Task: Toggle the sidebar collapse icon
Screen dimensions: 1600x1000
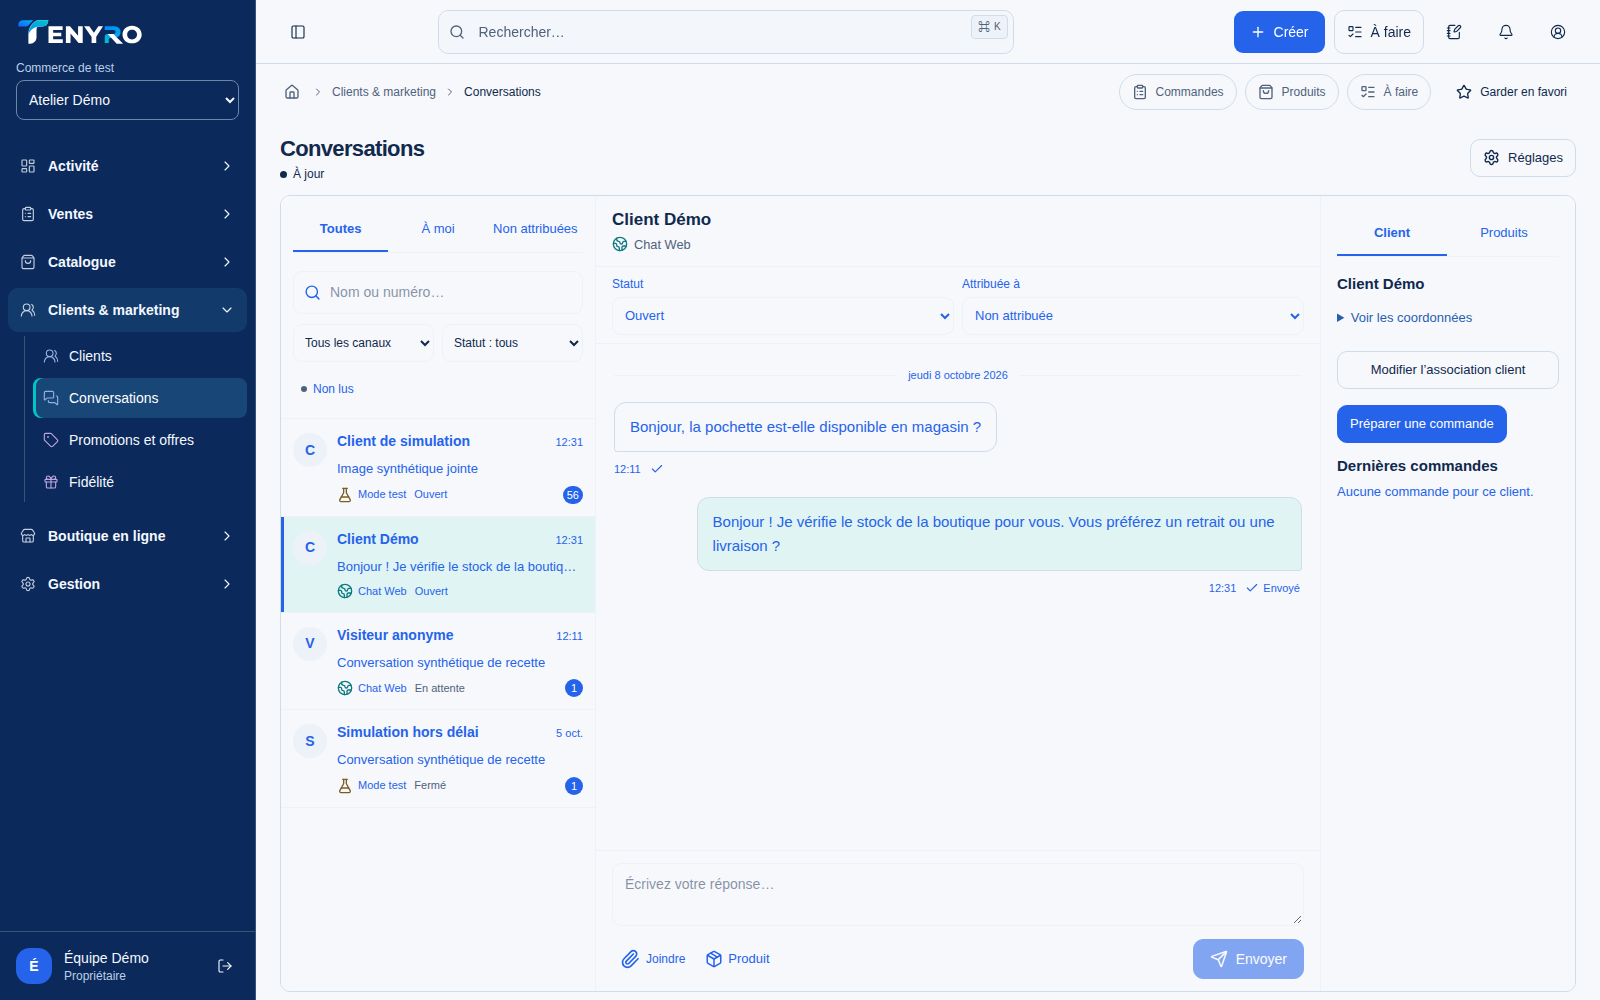Action: pos(298,32)
